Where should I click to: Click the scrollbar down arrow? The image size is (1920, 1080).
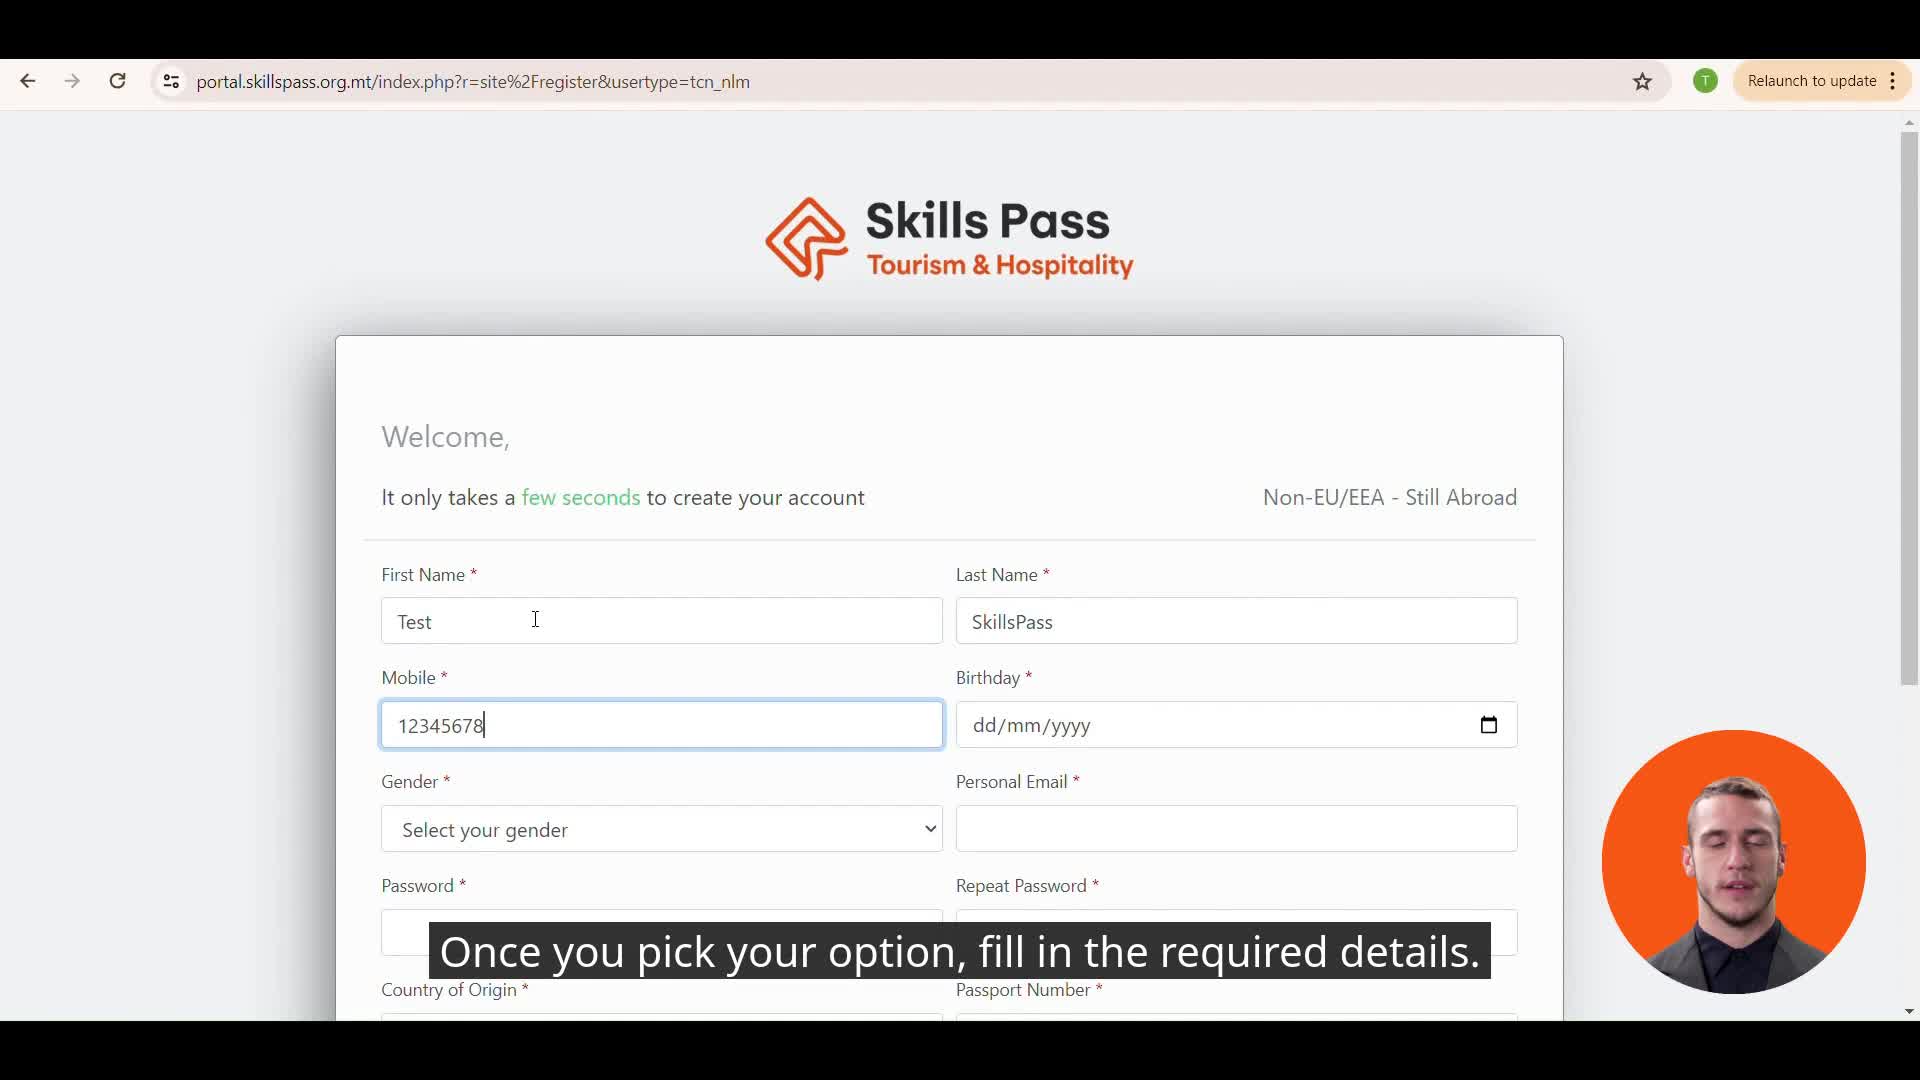(x=1908, y=1011)
